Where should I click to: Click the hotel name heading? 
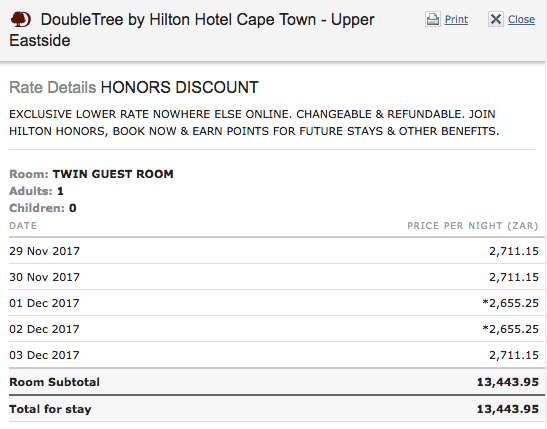(x=192, y=30)
